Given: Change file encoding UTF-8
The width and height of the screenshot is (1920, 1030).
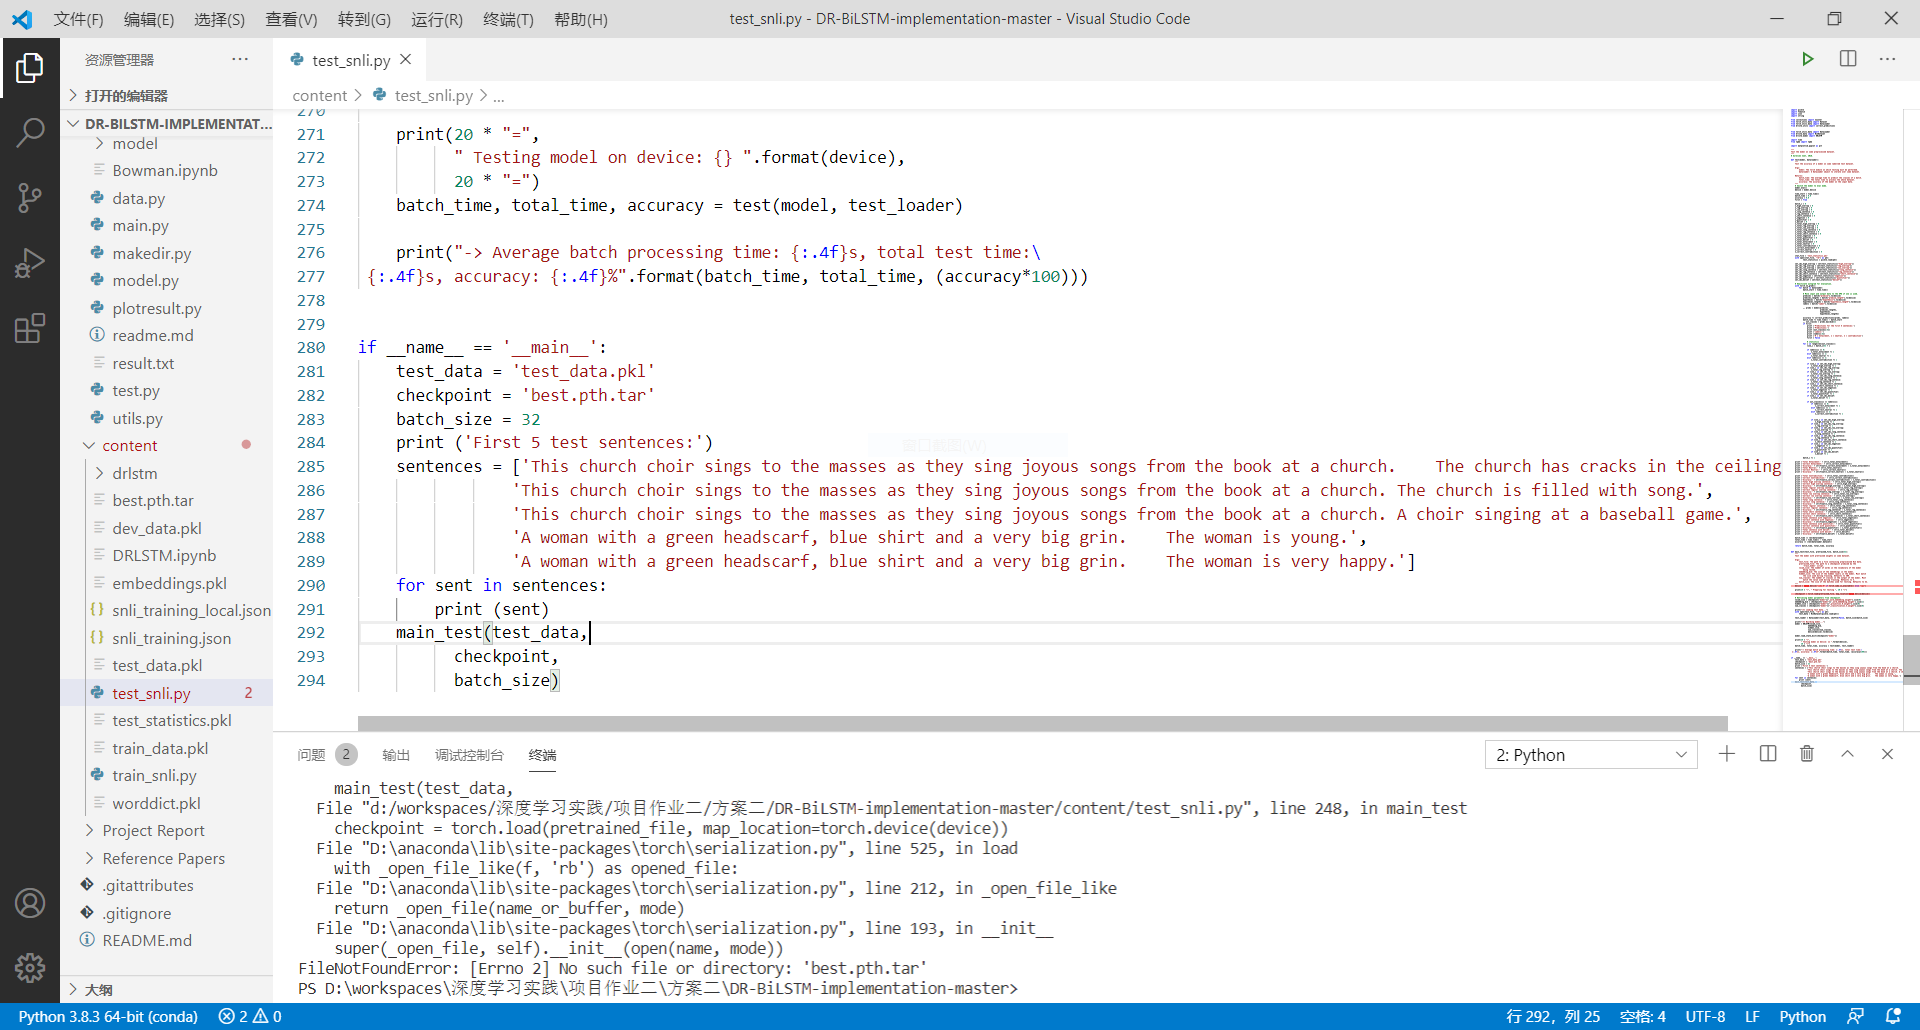Looking at the screenshot, I should [x=1705, y=1016].
